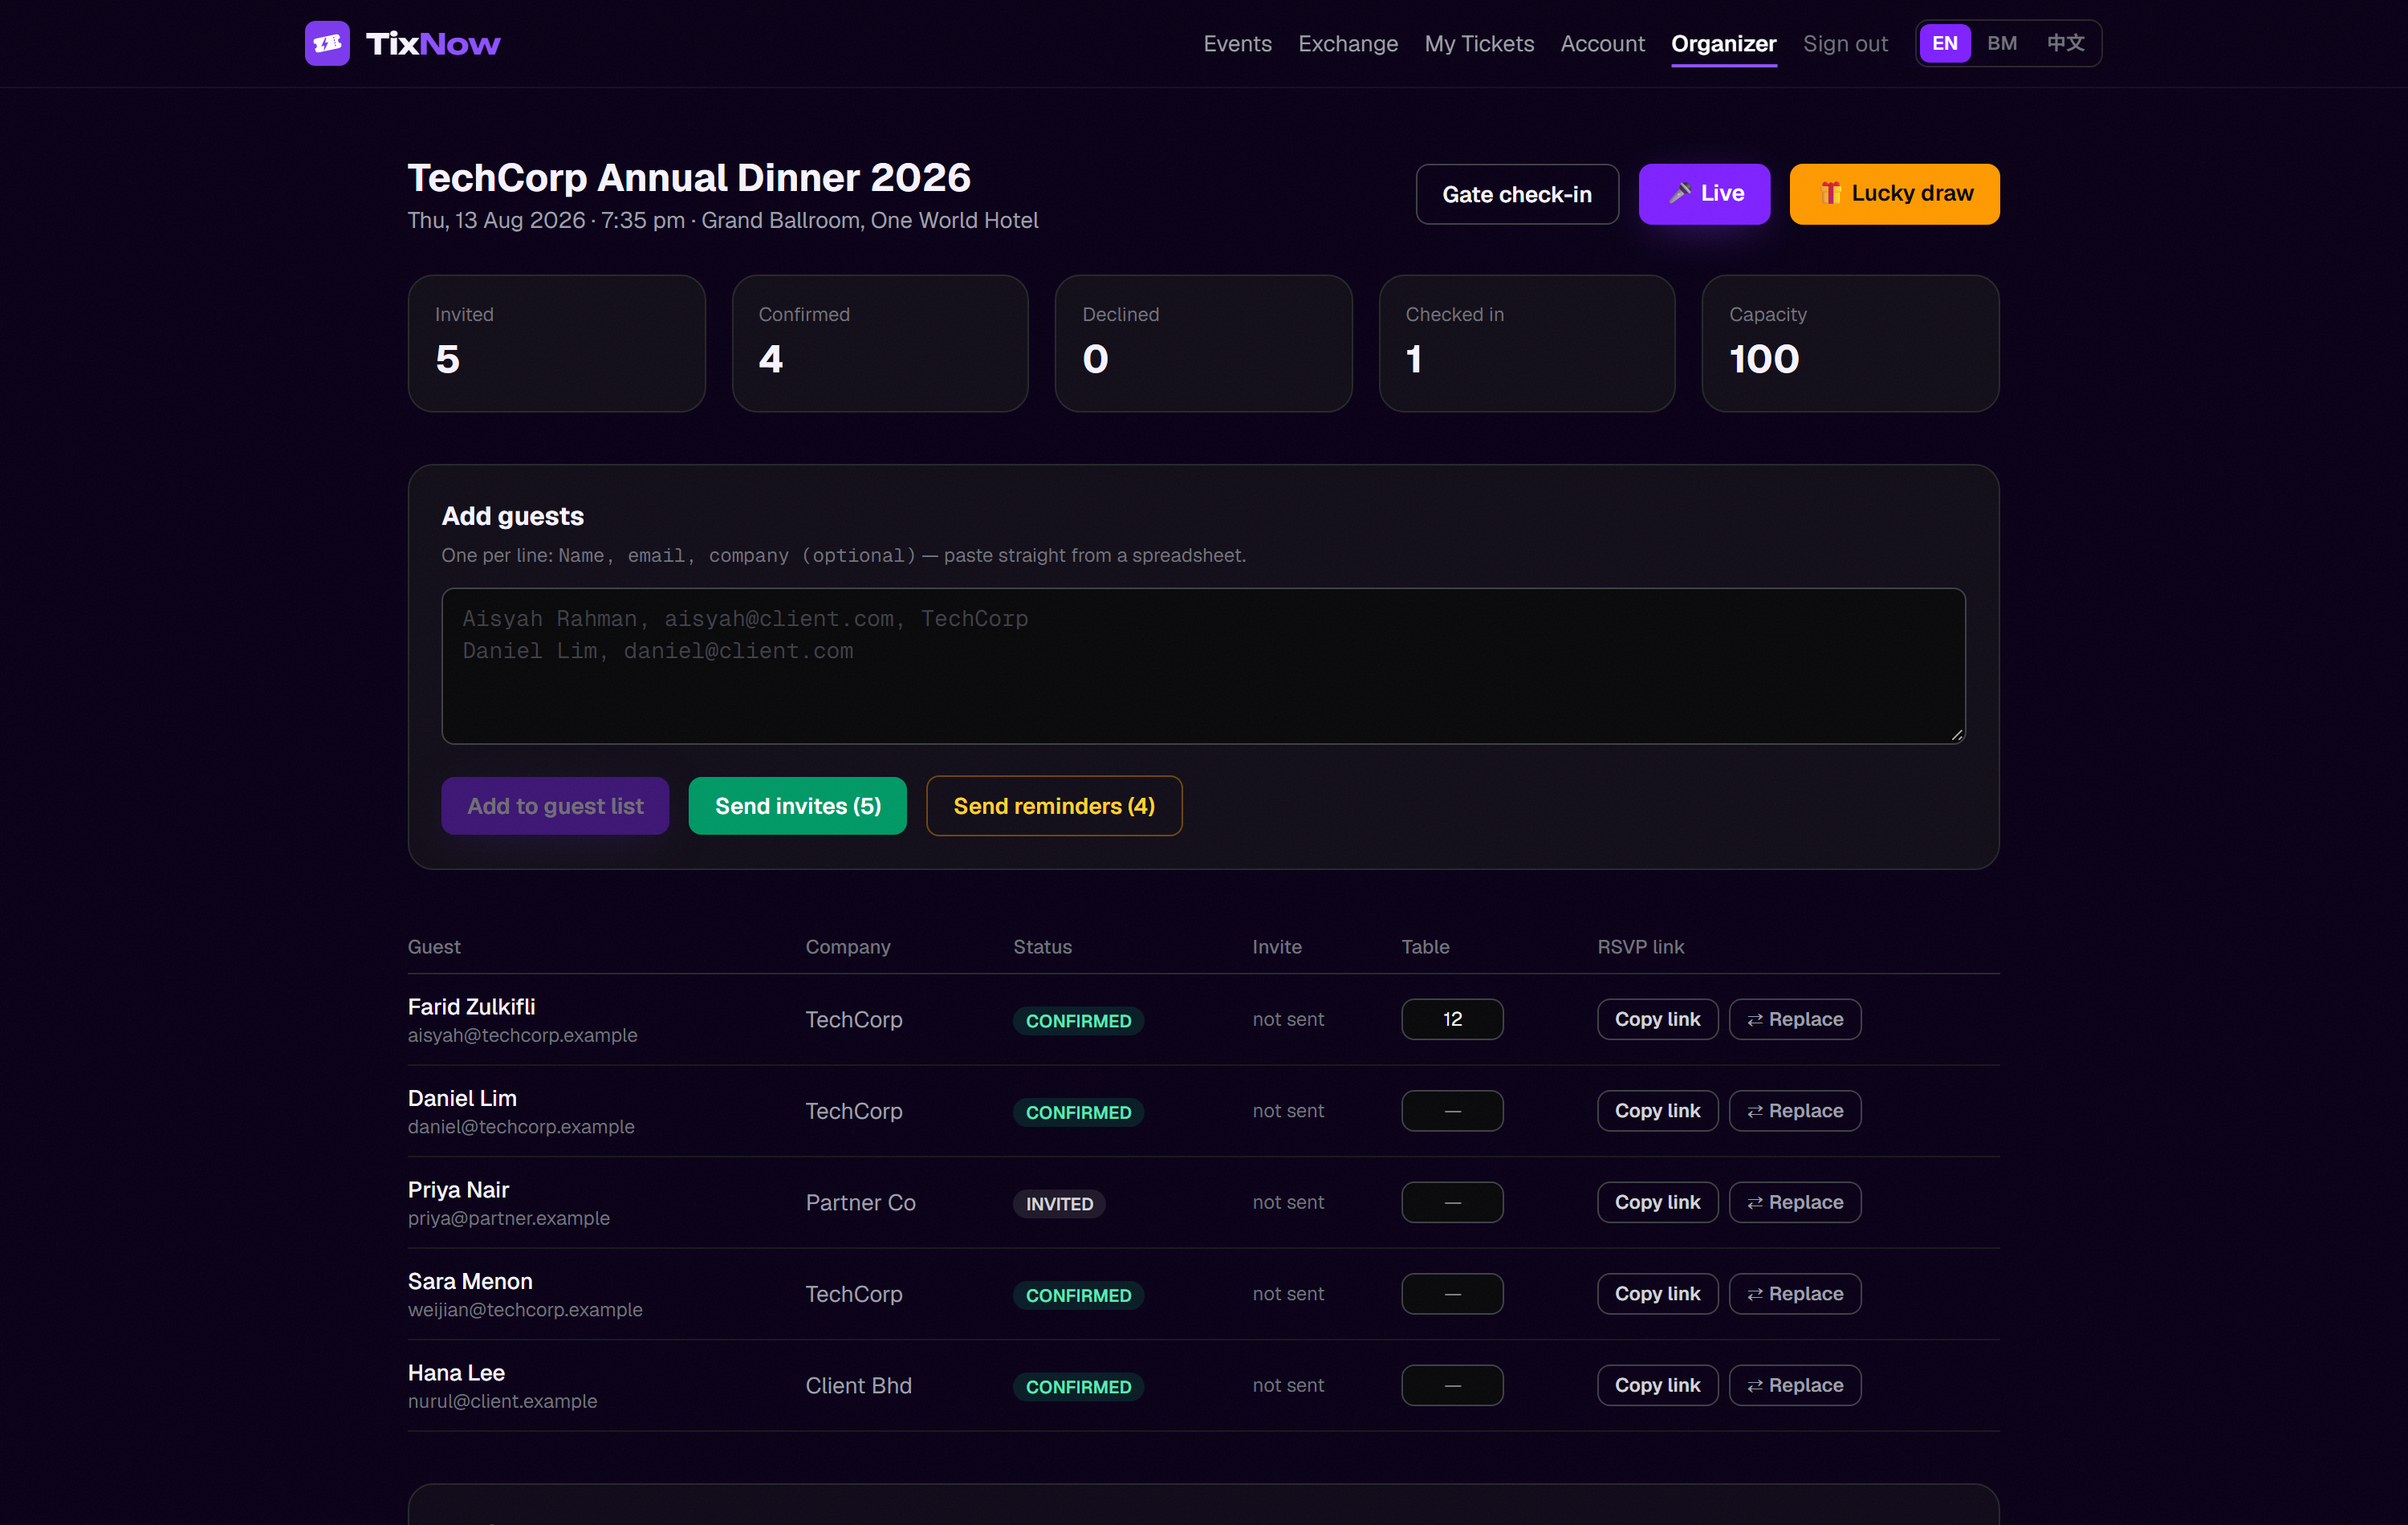Click the Partner Co company cell
This screenshot has height=1525, width=2408.
click(x=860, y=1202)
